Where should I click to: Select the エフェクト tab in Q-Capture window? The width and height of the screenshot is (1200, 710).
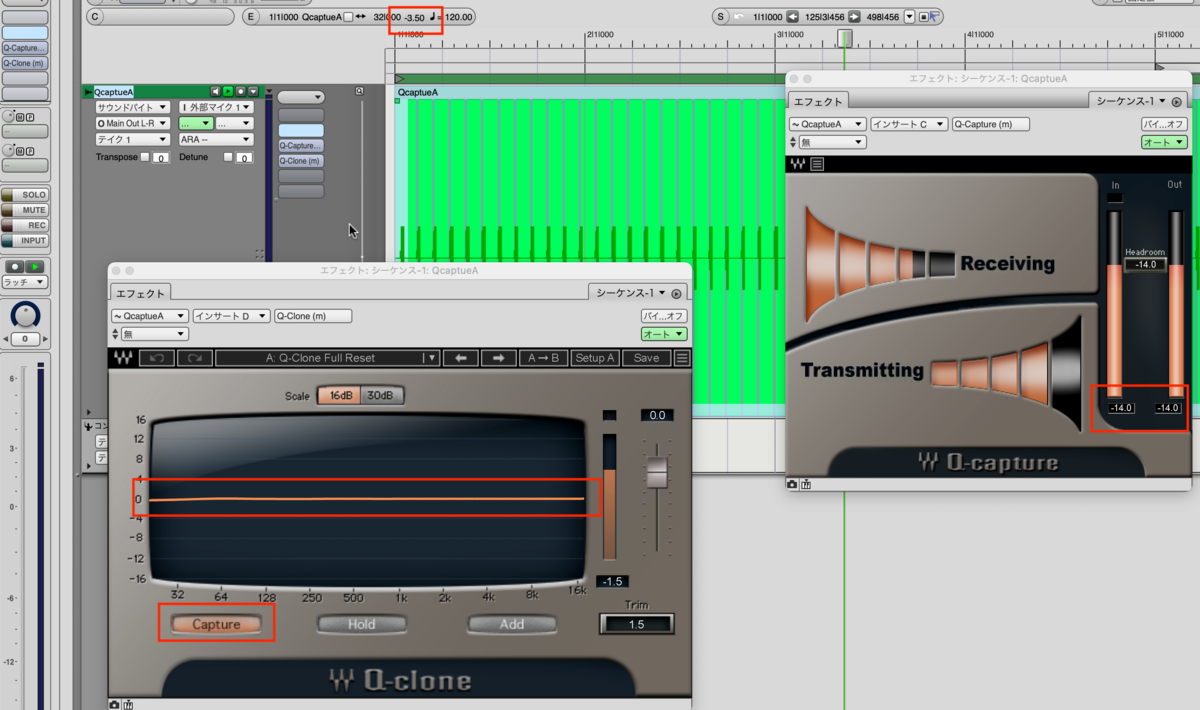(819, 101)
